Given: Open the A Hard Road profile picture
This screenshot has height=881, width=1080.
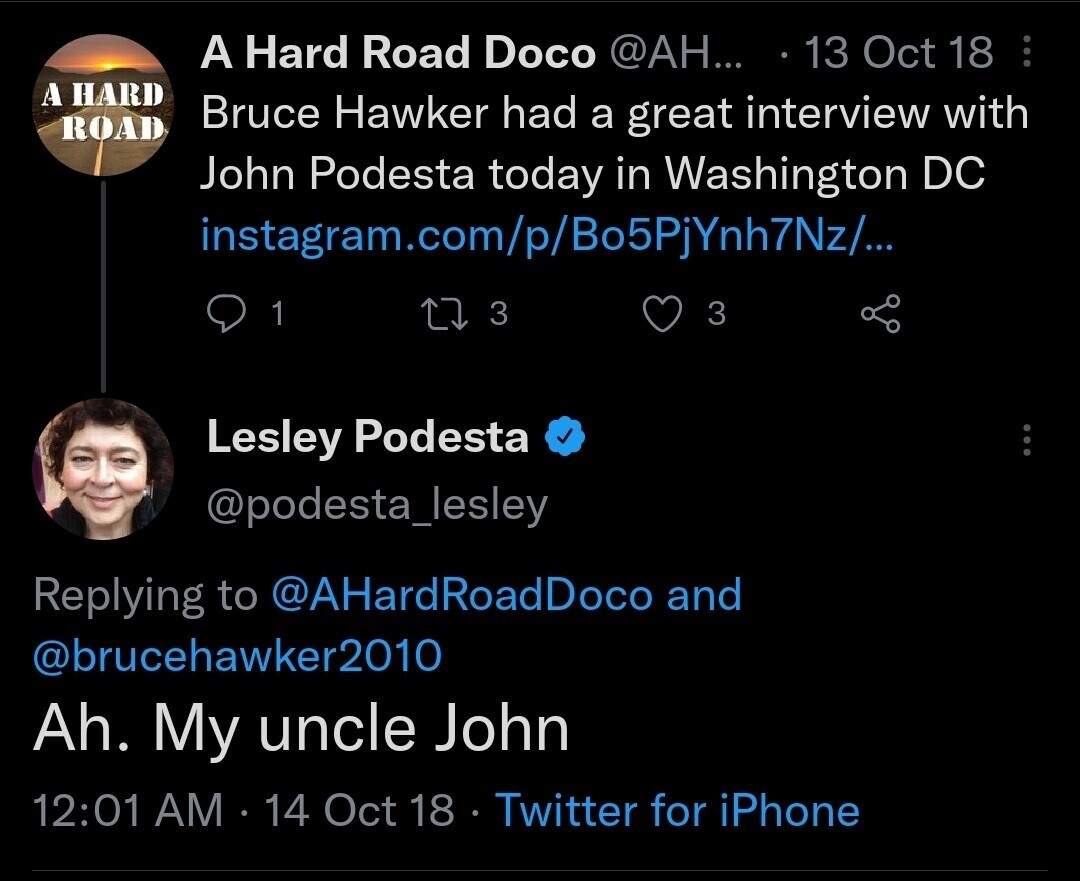Looking at the screenshot, I should (102, 106).
